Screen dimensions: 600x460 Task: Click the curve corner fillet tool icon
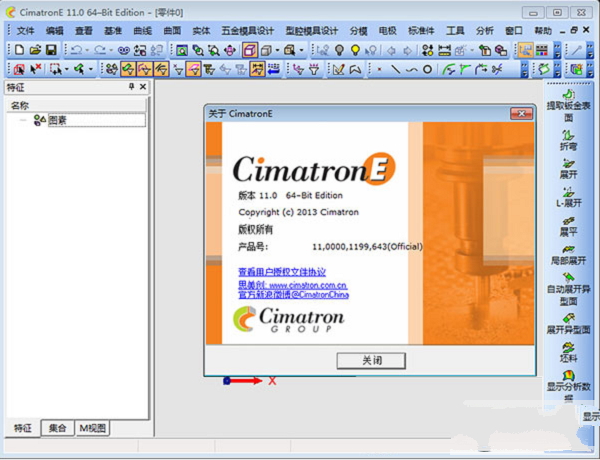465,69
